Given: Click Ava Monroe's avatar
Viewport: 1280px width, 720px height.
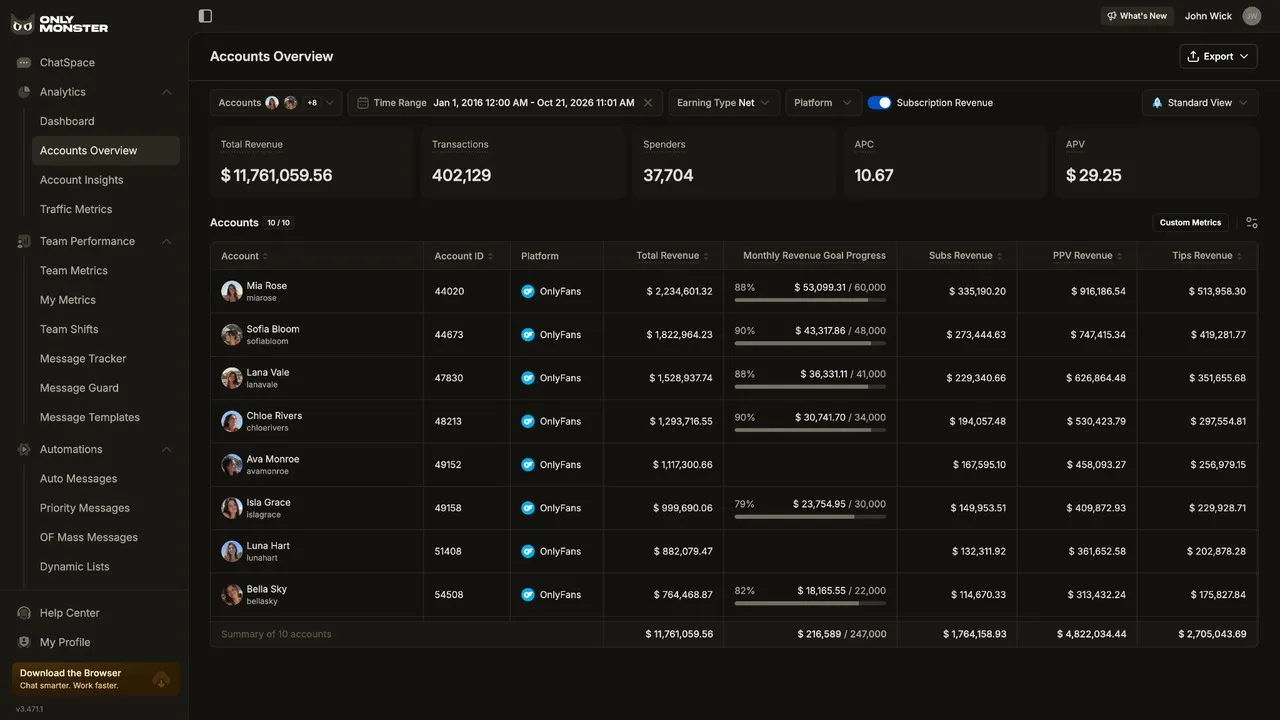Looking at the screenshot, I should pyautogui.click(x=232, y=465).
